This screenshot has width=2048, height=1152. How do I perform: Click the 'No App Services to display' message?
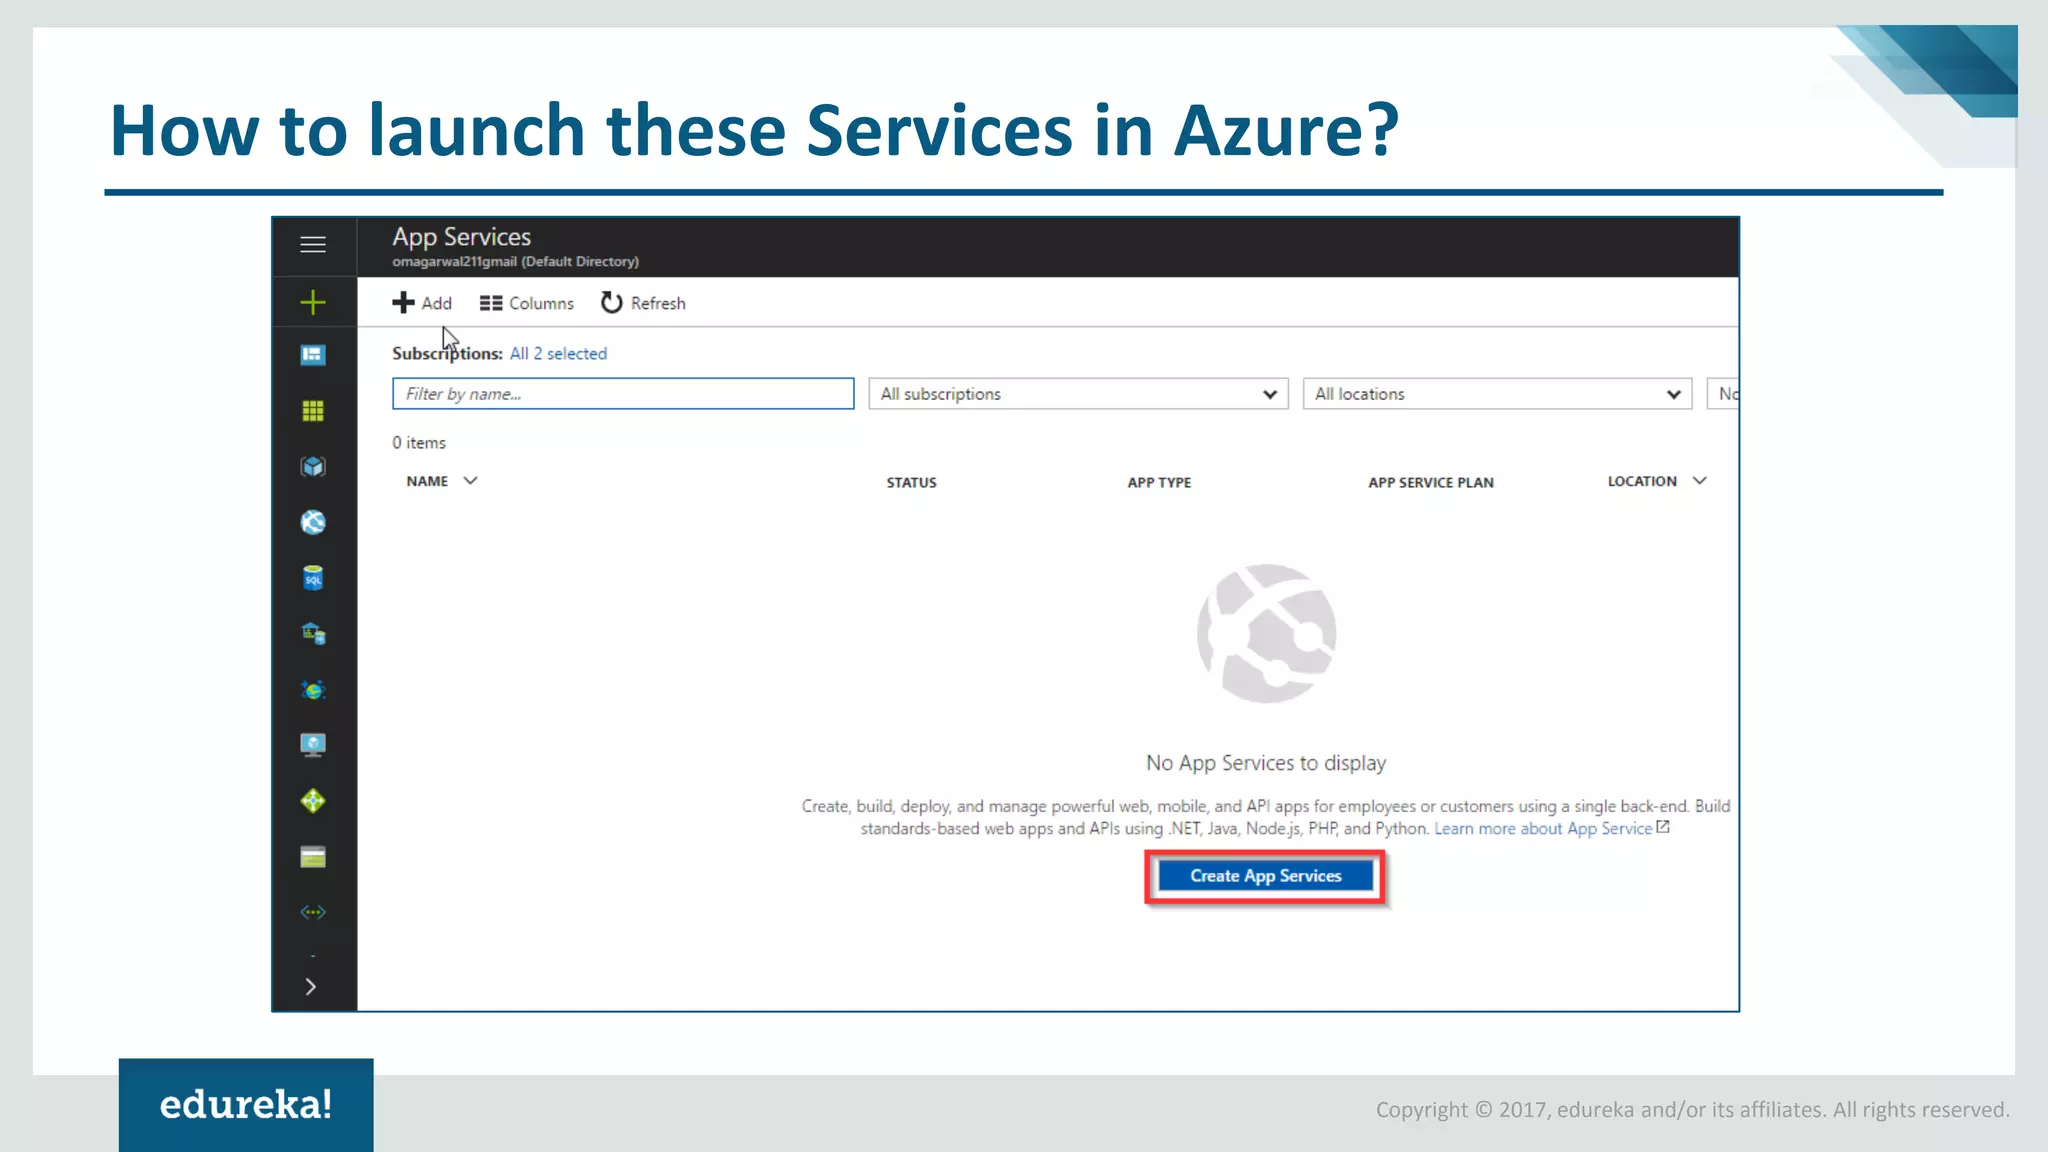pos(1266,763)
